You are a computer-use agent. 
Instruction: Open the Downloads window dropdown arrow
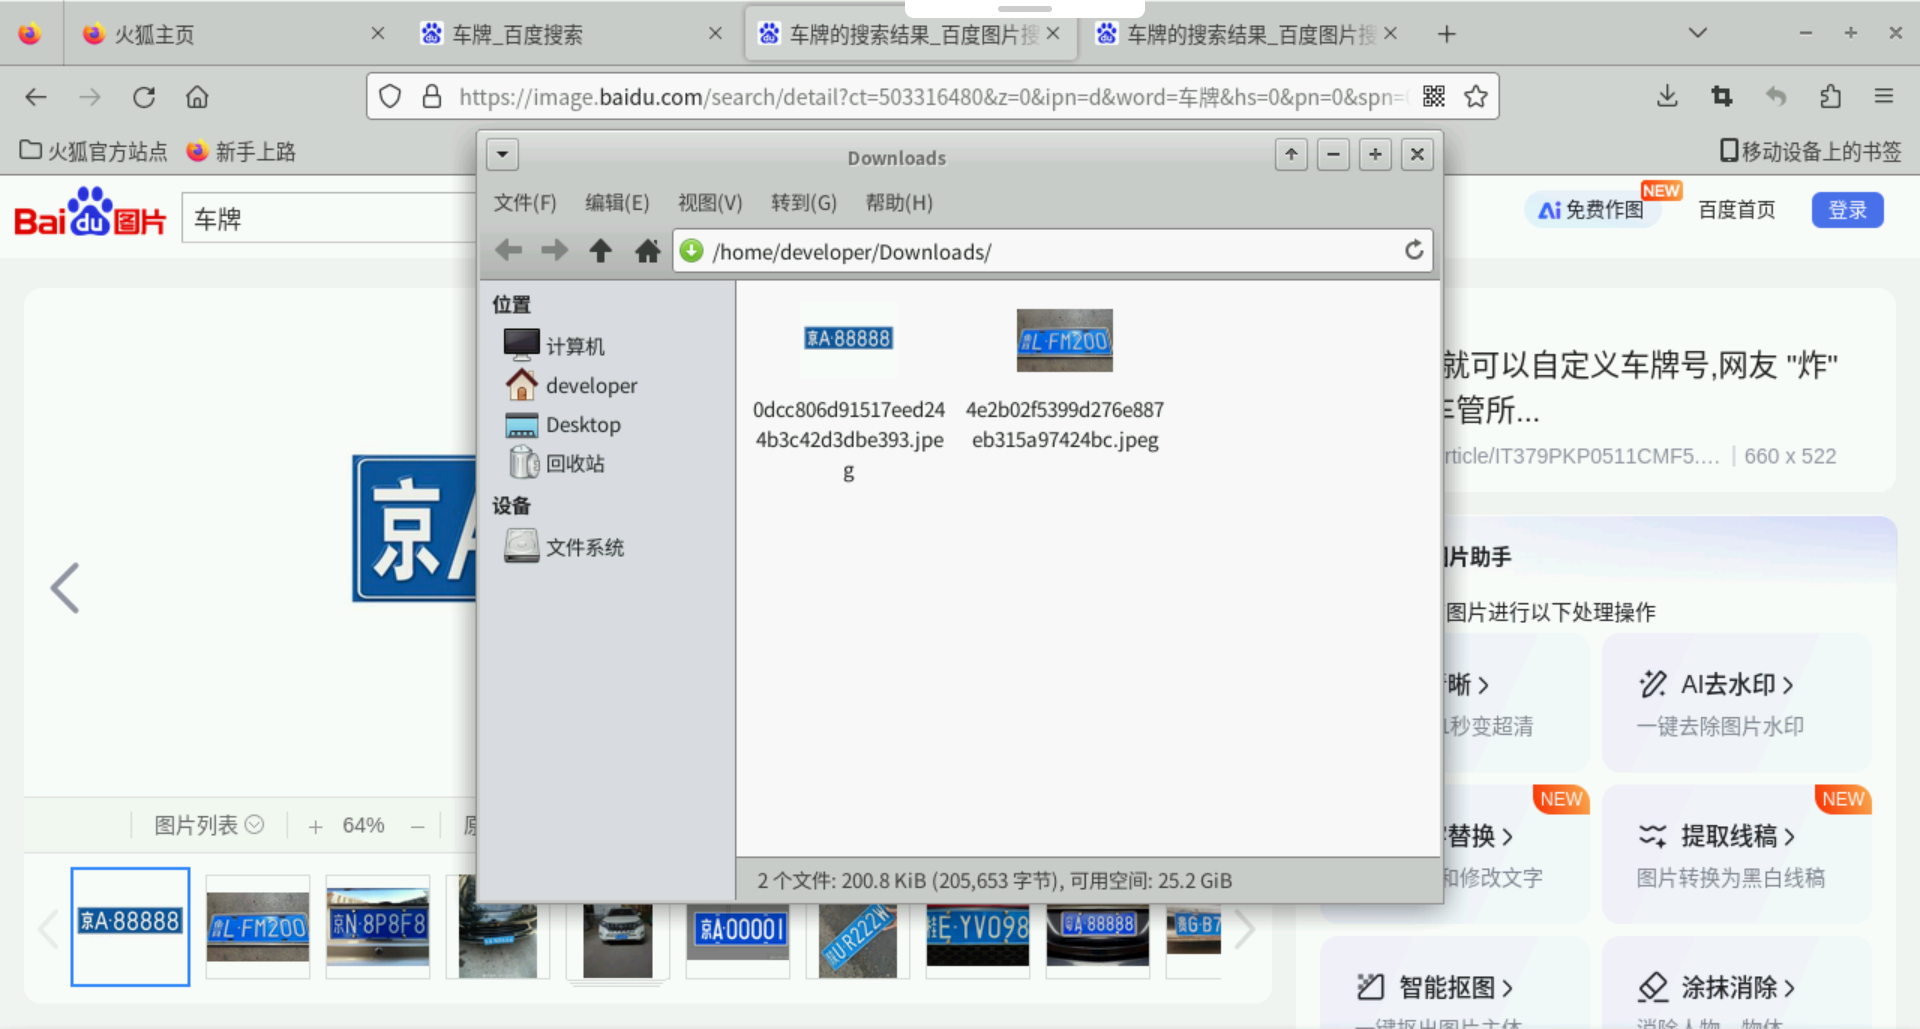point(502,154)
